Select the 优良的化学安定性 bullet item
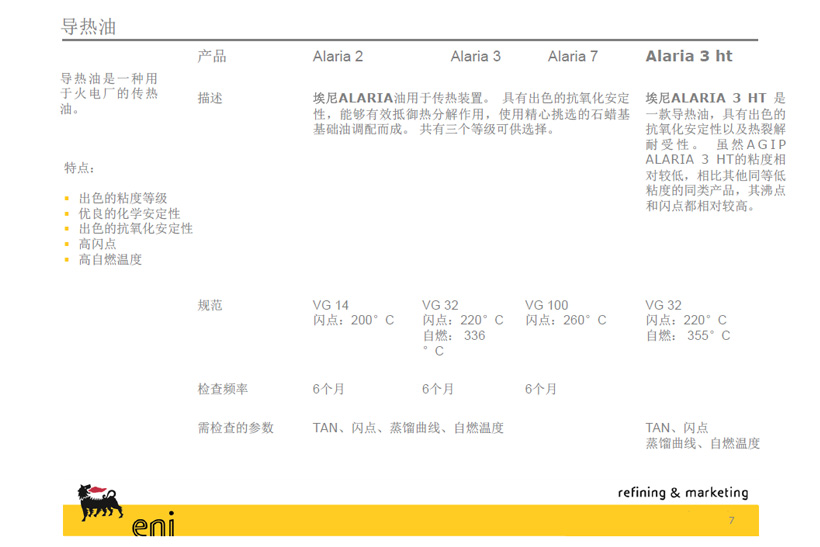This screenshot has height=547, width=820. click(x=129, y=214)
